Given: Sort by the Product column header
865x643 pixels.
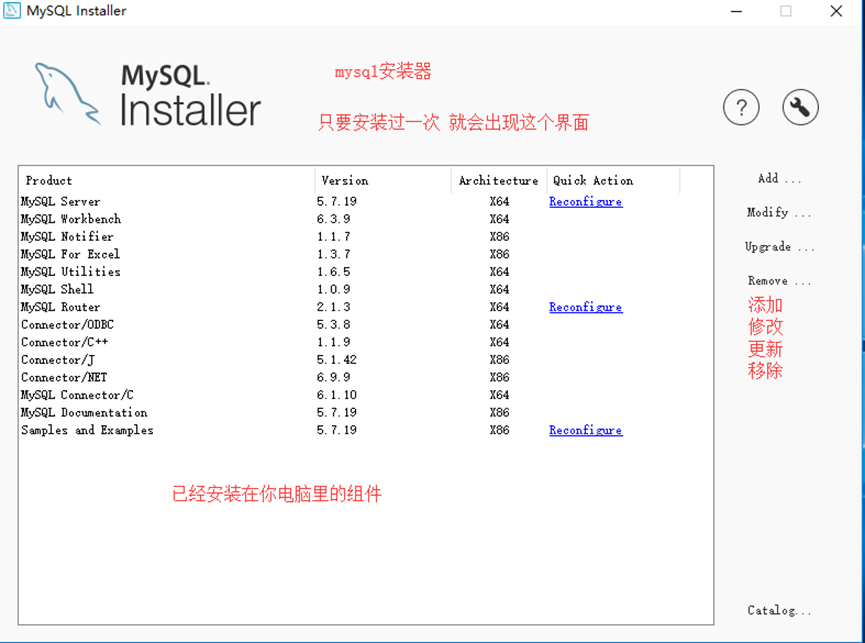Looking at the screenshot, I should 167,181.
